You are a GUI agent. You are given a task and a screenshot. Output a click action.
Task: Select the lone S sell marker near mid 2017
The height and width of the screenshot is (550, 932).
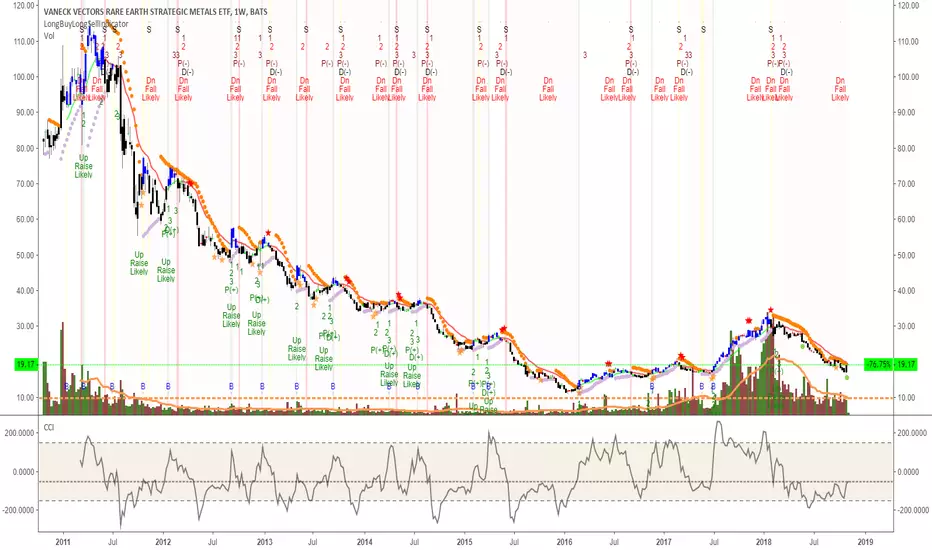(x=703, y=29)
